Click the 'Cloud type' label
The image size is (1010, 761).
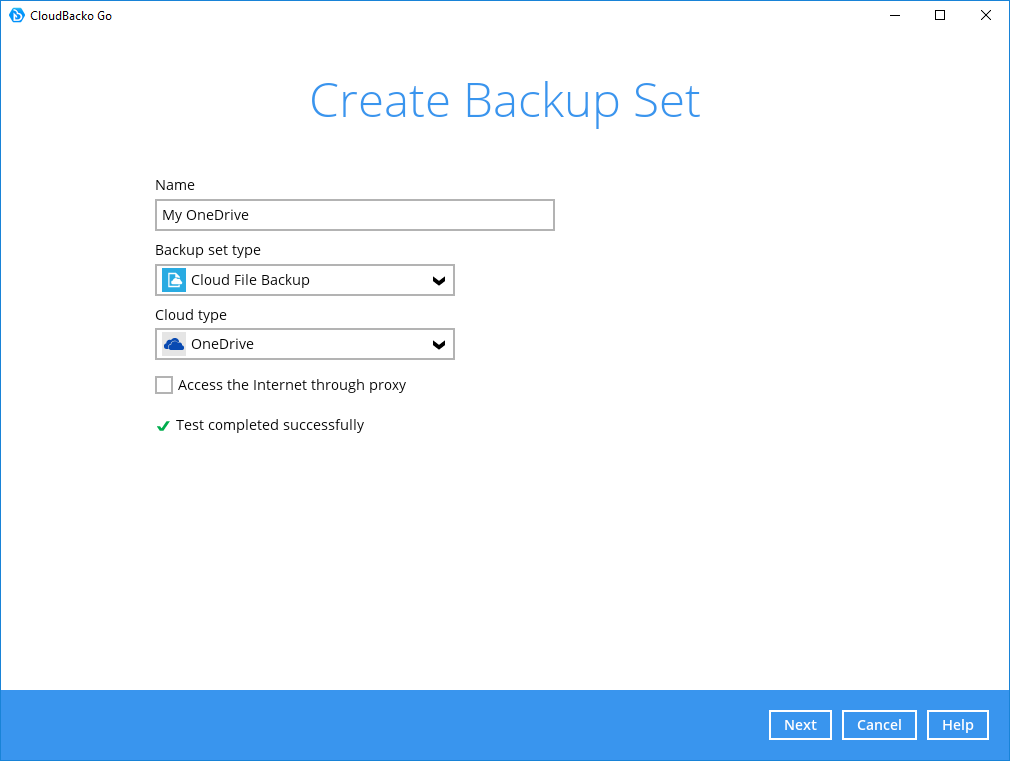point(191,315)
